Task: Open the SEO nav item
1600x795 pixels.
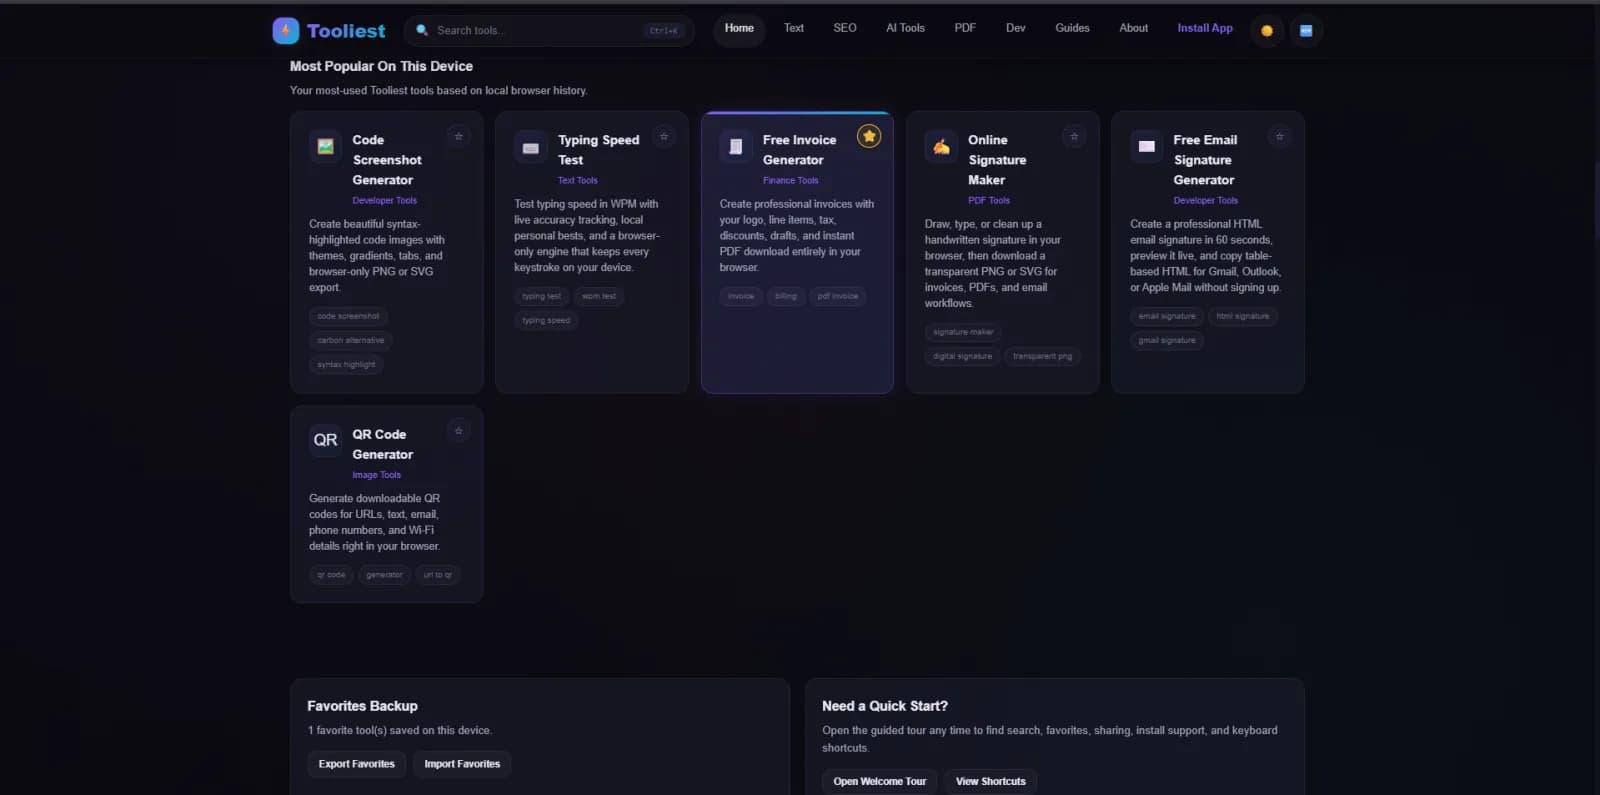Action: point(845,28)
